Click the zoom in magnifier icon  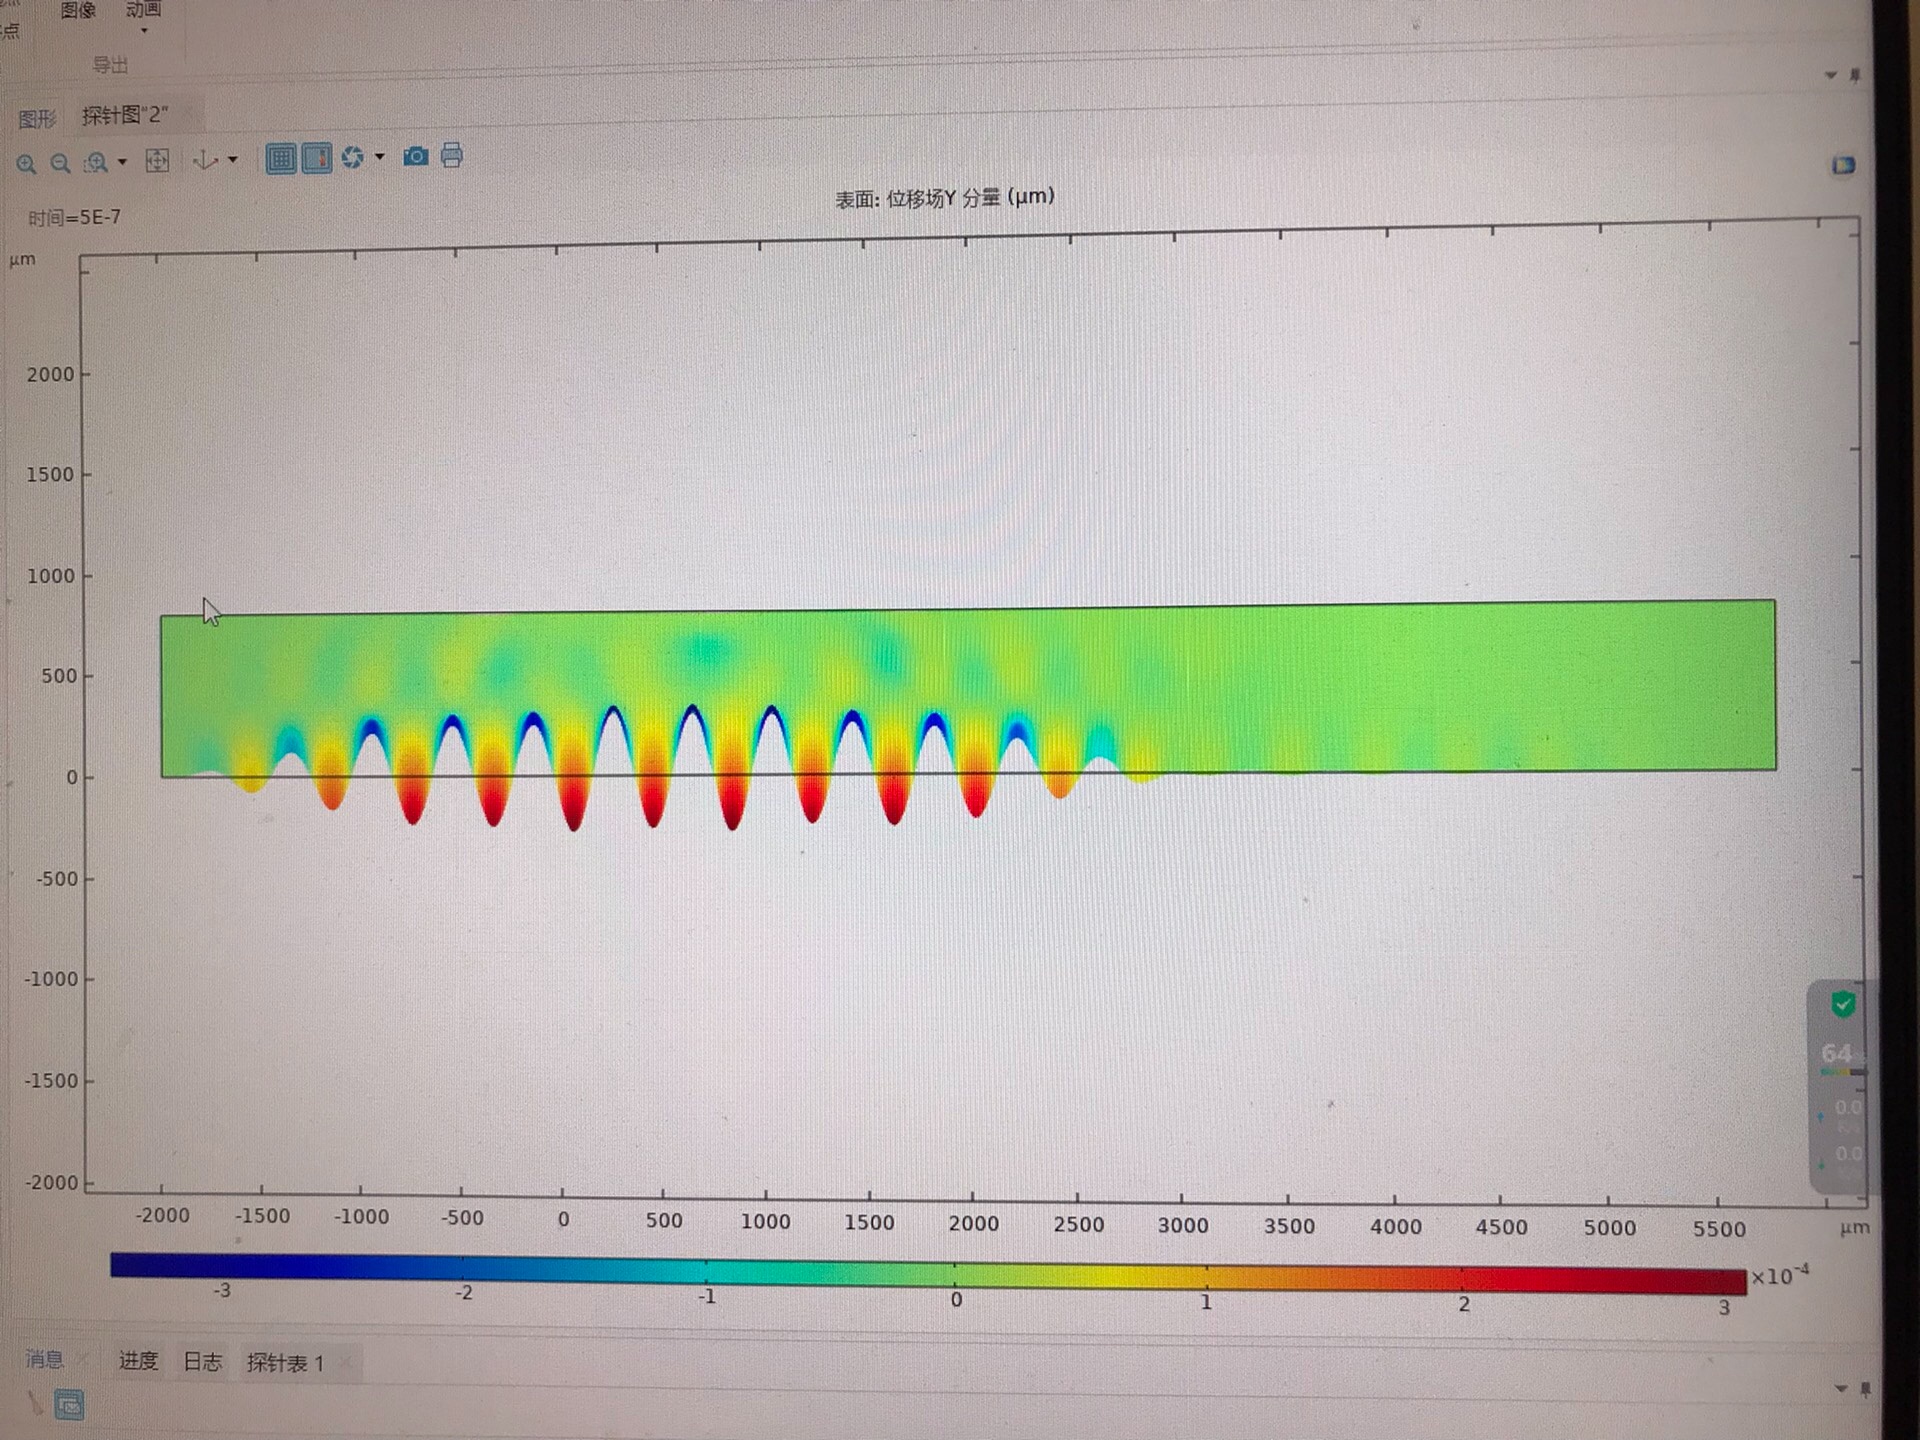coord(26,164)
